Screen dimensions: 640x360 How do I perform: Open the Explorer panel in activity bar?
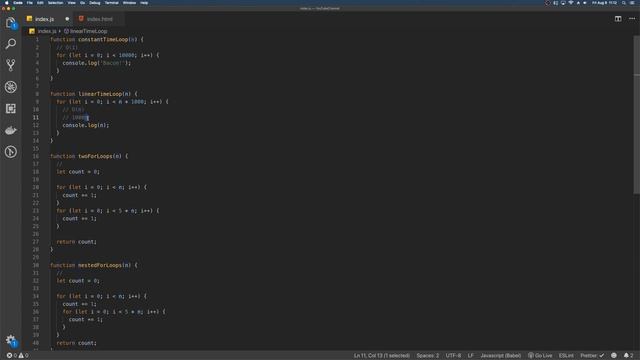tap(11, 23)
